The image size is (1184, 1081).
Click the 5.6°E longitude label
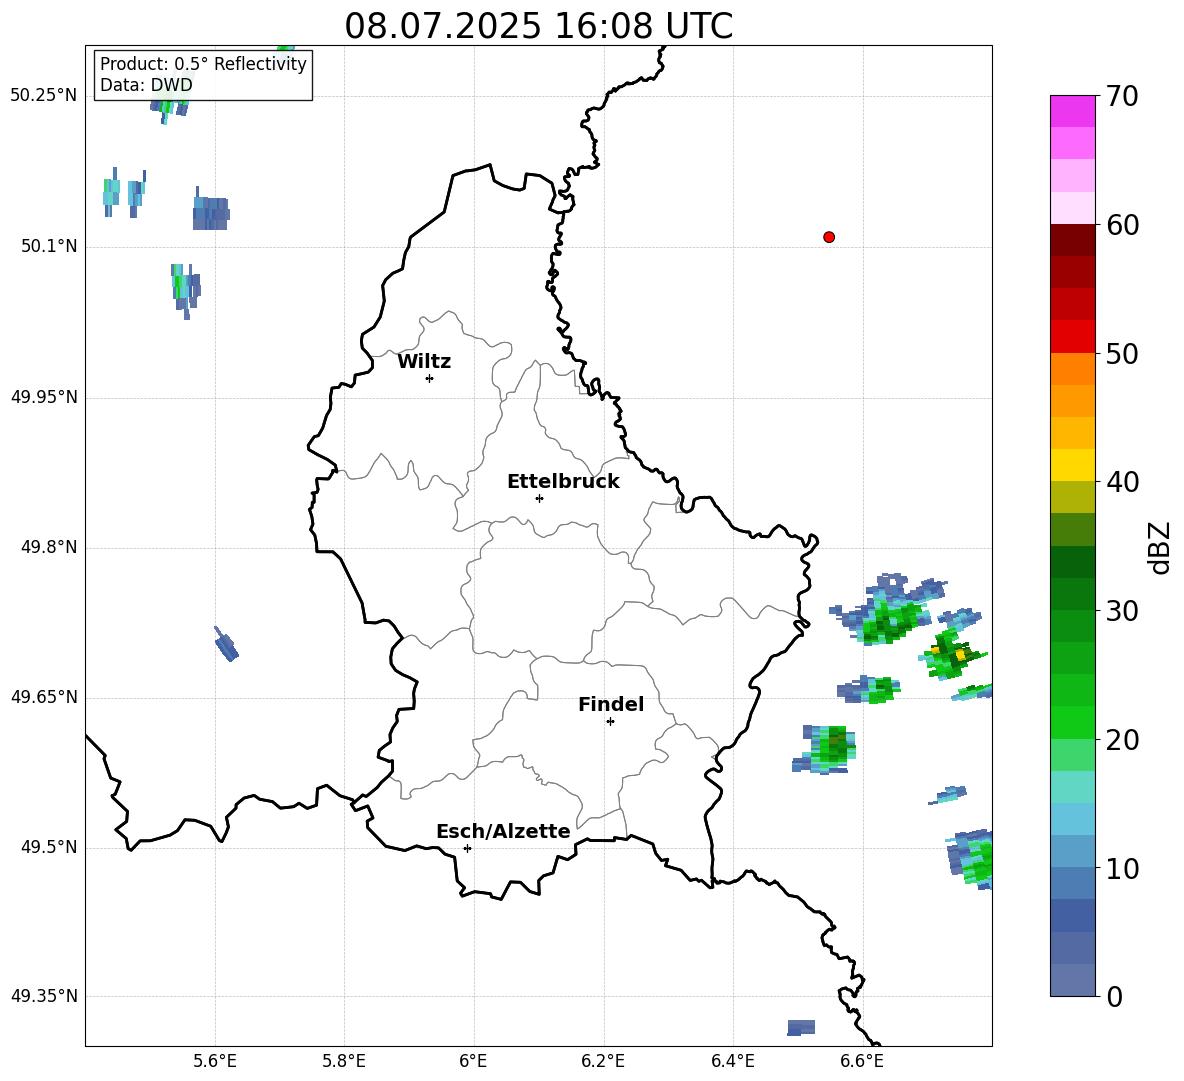pyautogui.click(x=214, y=1061)
